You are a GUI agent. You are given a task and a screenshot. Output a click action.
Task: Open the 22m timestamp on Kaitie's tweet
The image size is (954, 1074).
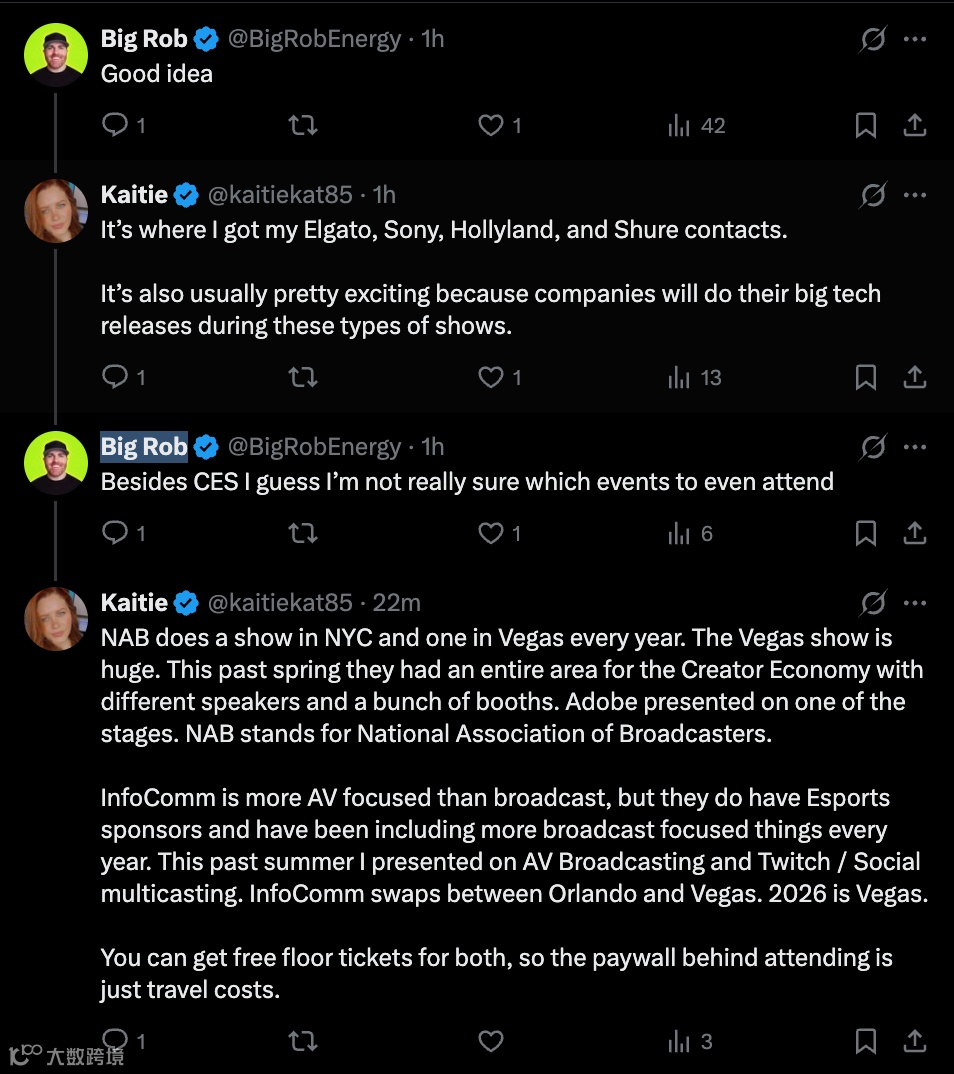click(x=396, y=603)
